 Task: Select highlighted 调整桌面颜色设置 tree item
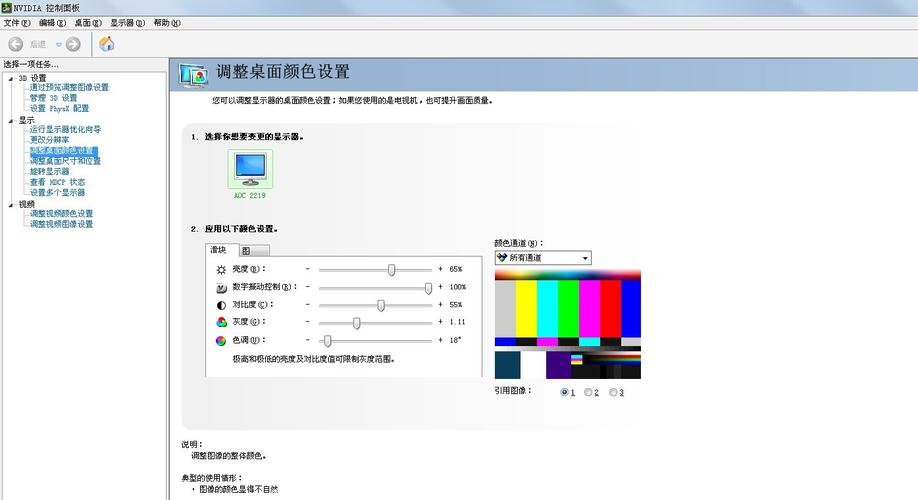pos(64,150)
